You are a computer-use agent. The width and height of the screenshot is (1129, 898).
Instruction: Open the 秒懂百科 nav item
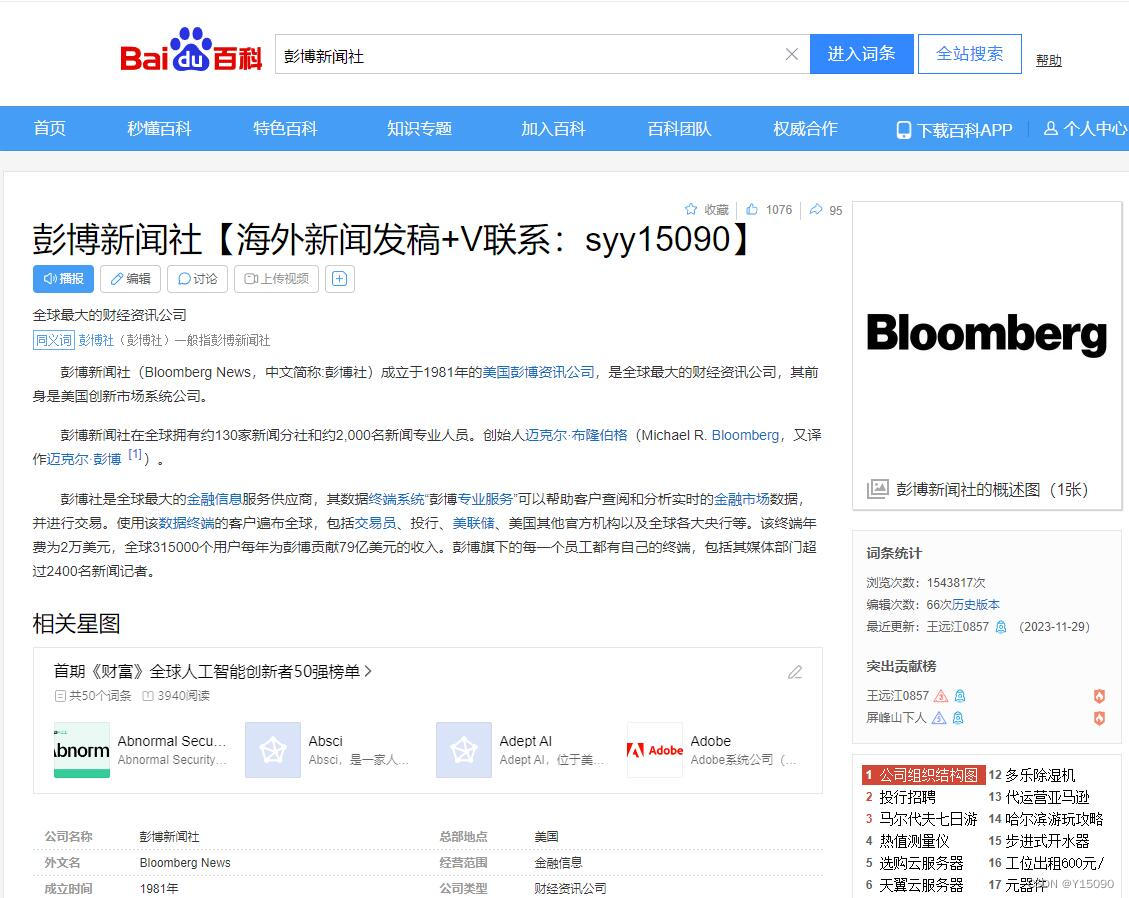[x=159, y=128]
